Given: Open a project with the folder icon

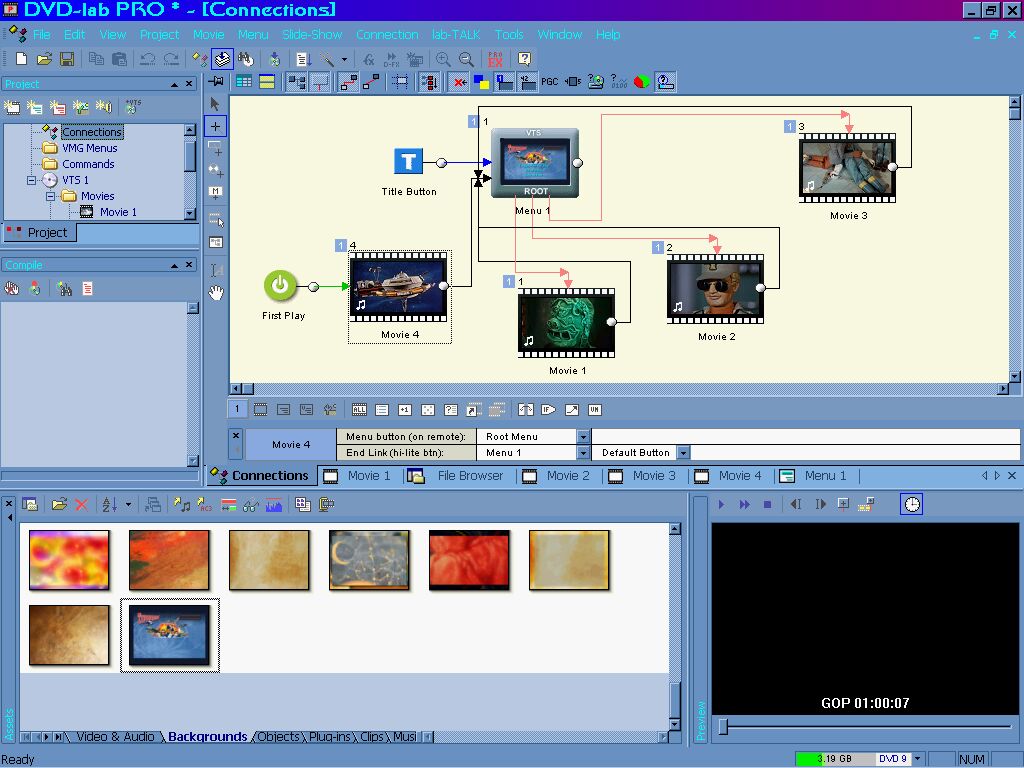Looking at the screenshot, I should 44,59.
